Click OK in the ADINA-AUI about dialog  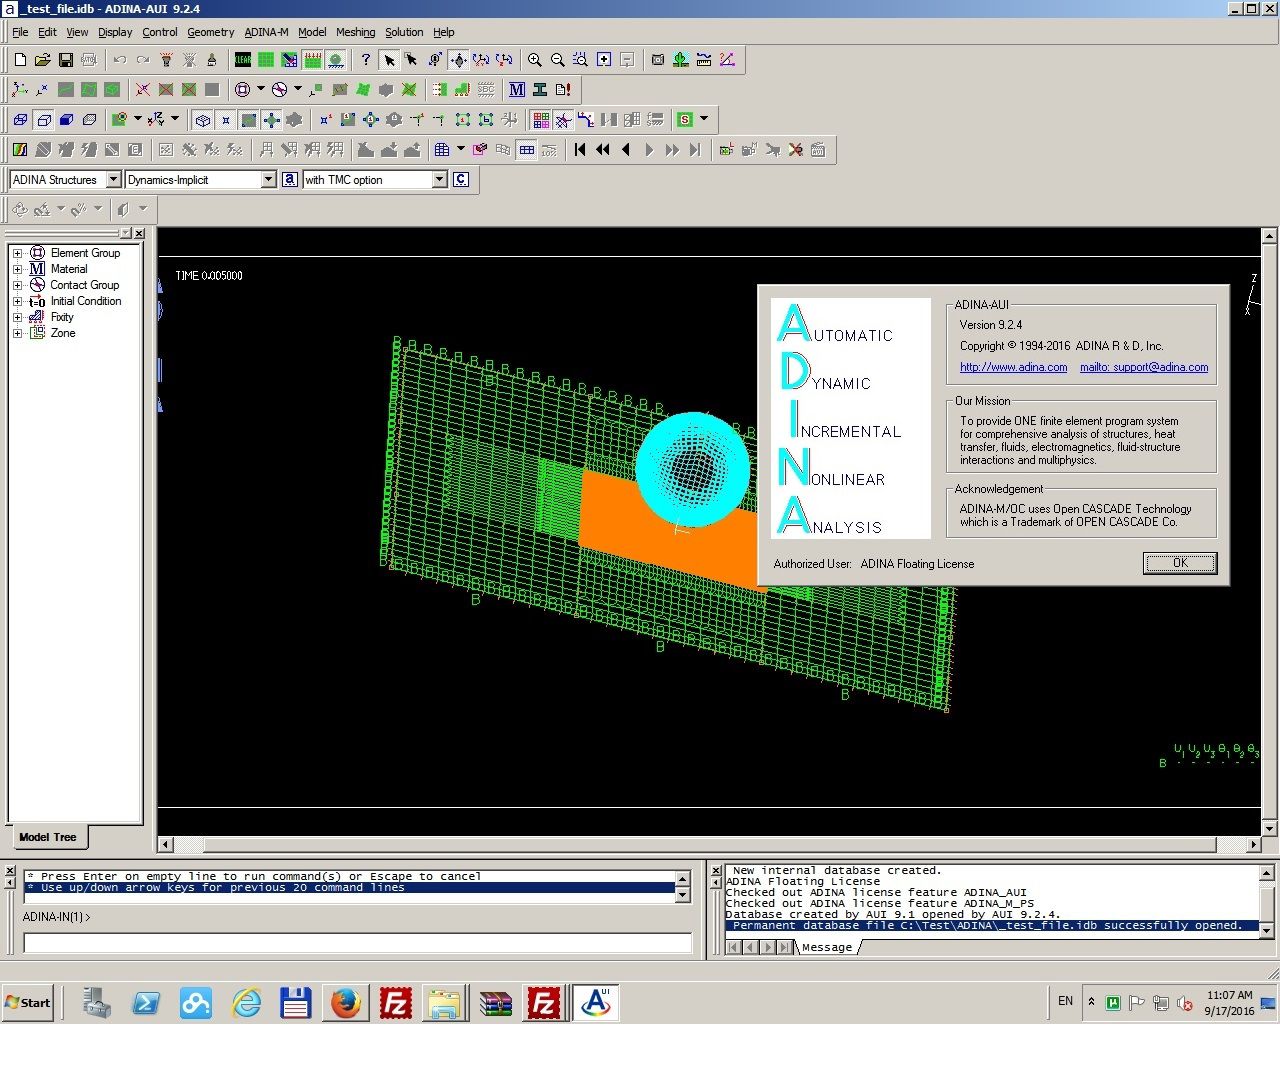[x=1180, y=563]
